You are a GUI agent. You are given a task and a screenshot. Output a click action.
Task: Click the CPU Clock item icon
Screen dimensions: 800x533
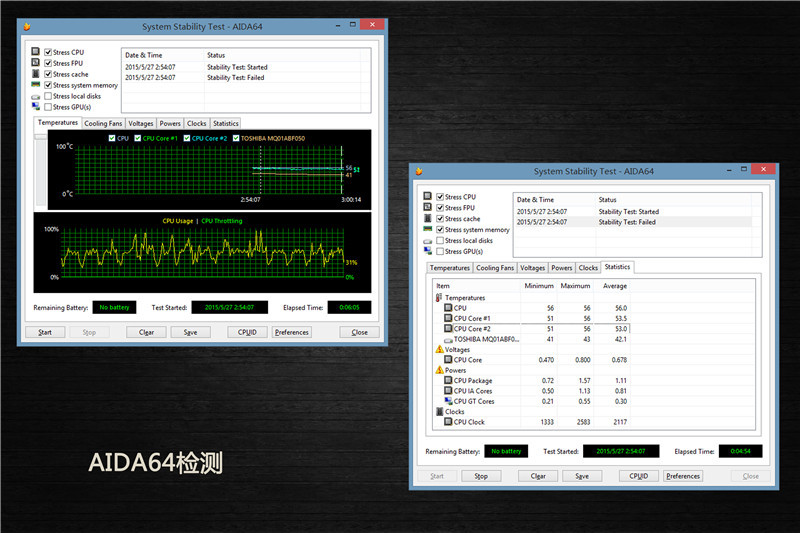point(447,422)
